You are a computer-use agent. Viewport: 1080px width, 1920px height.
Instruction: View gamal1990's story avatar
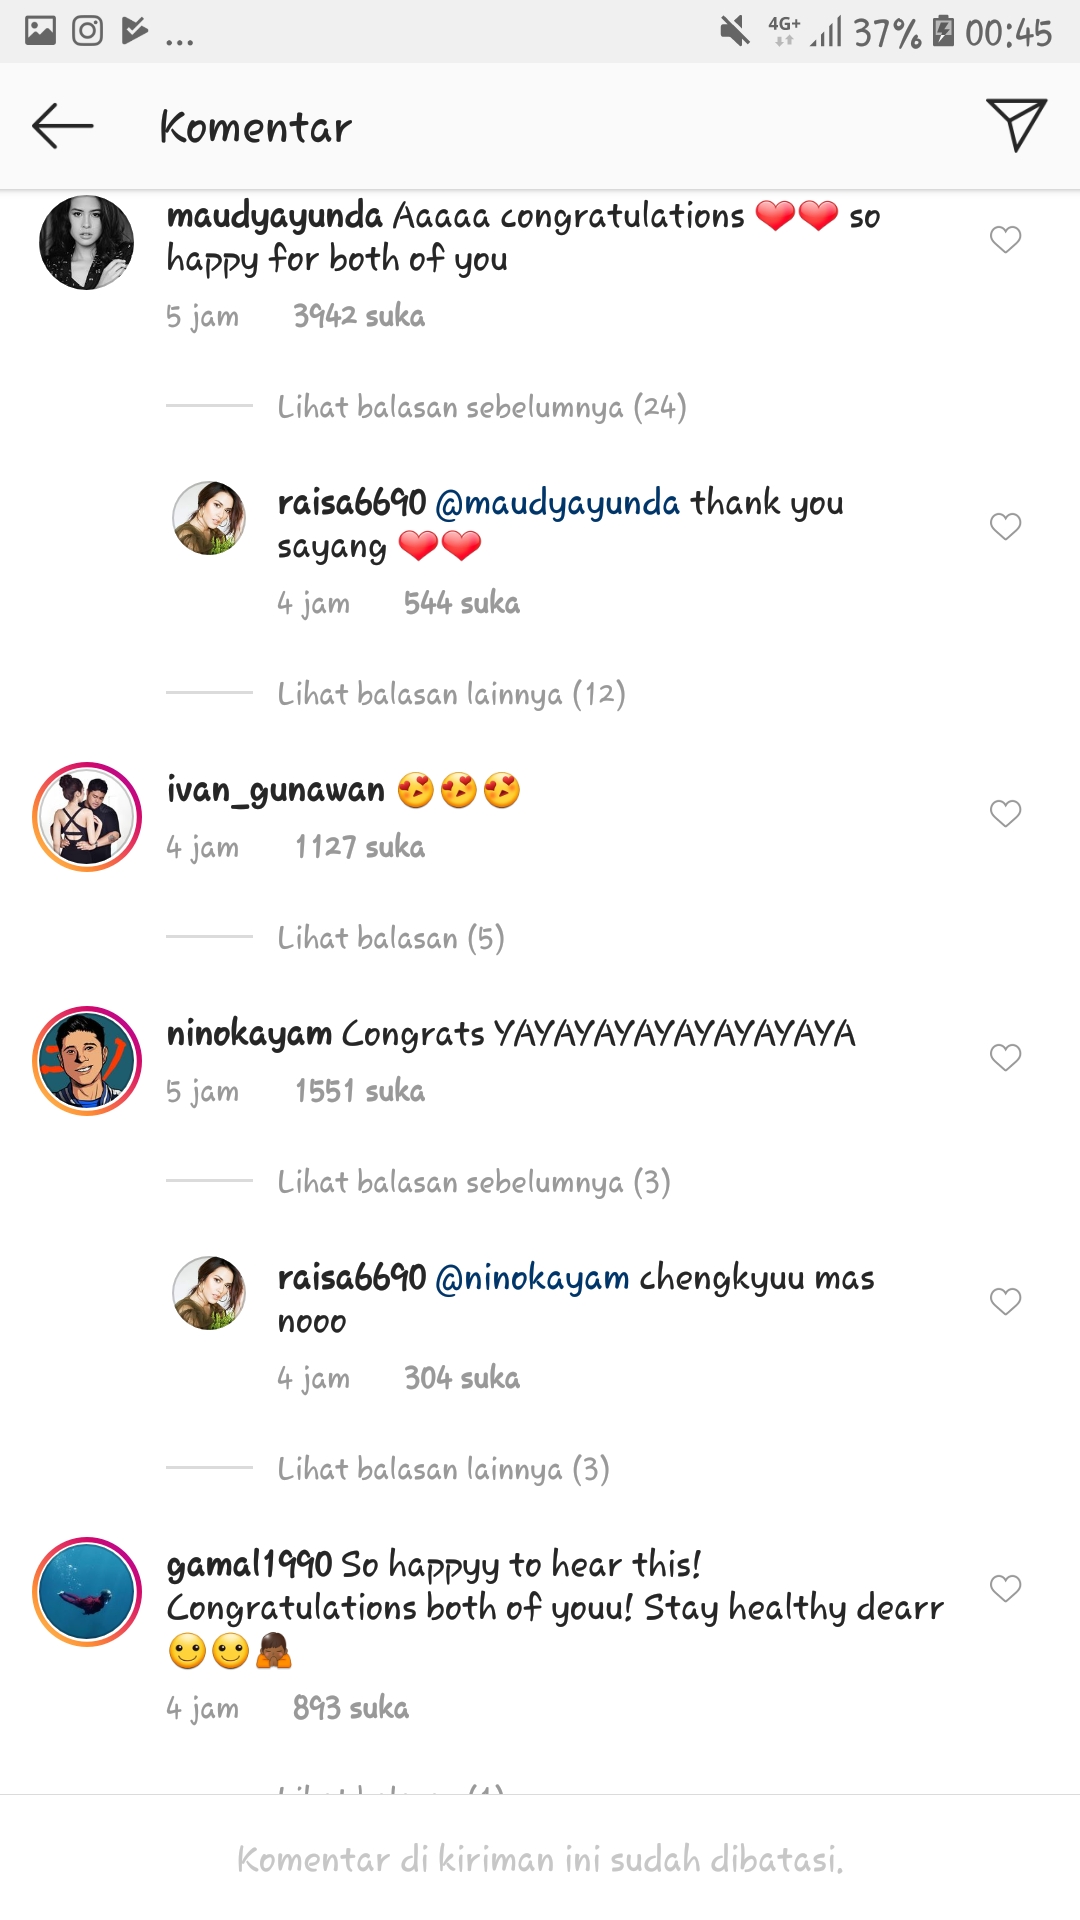click(x=87, y=1592)
